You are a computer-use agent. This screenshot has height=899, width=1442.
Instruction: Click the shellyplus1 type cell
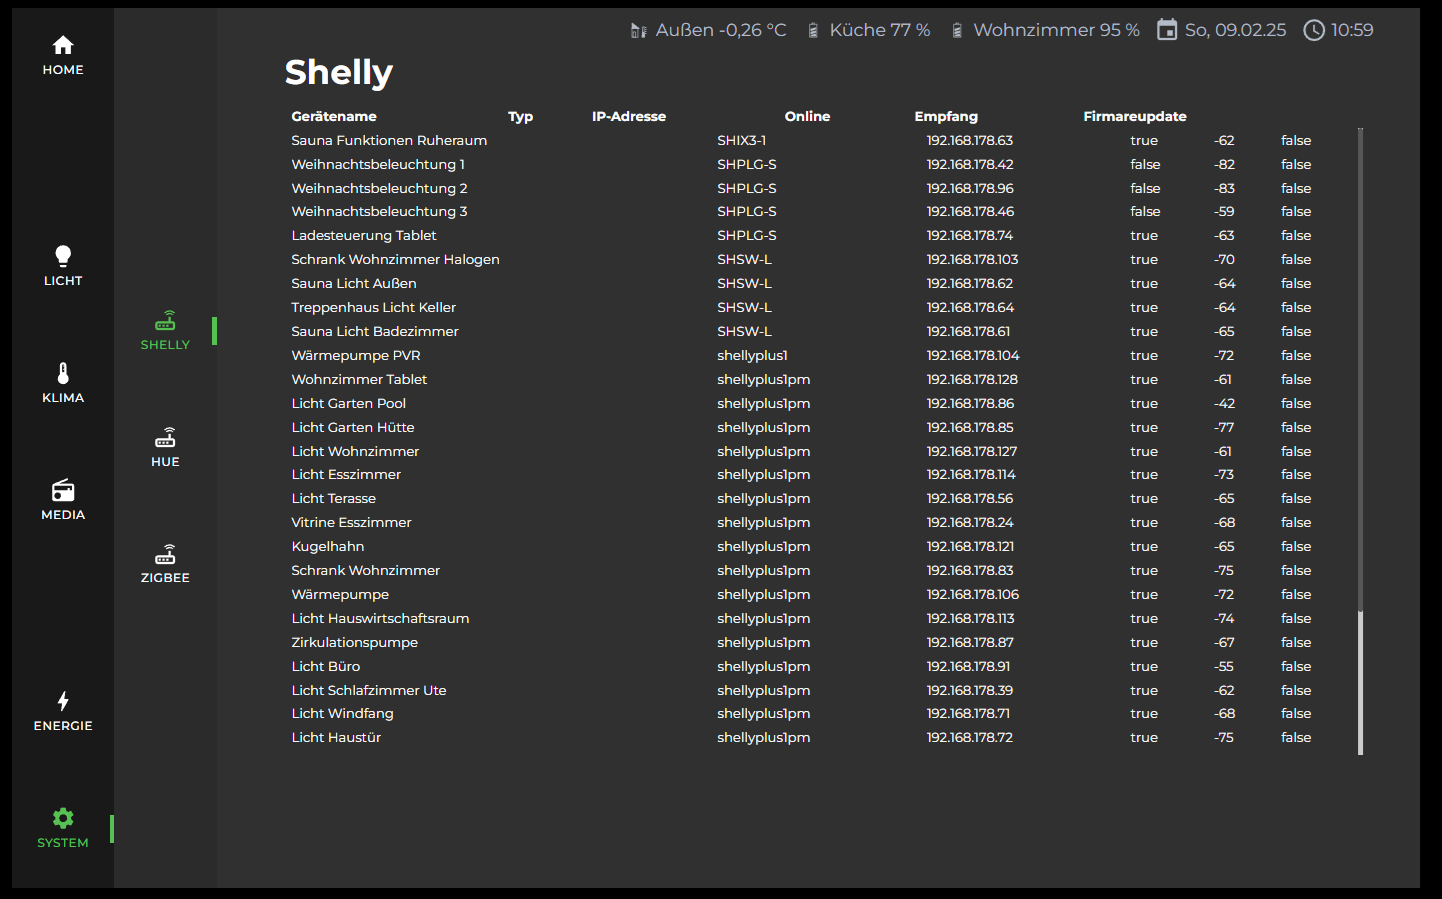tap(752, 356)
